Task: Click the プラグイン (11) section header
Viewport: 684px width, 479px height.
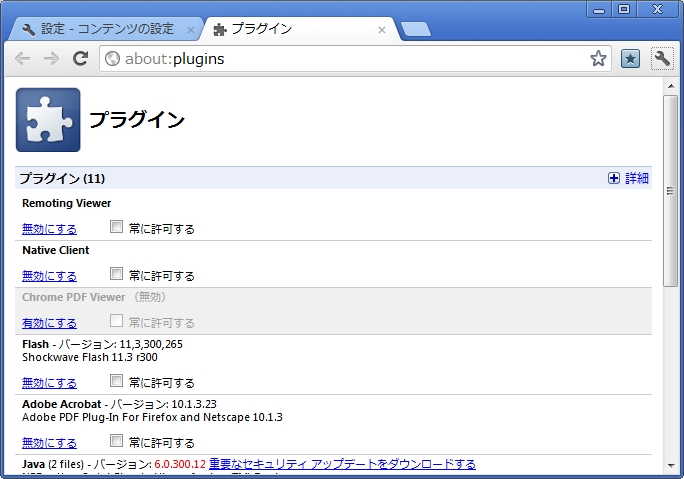Action: (333, 178)
